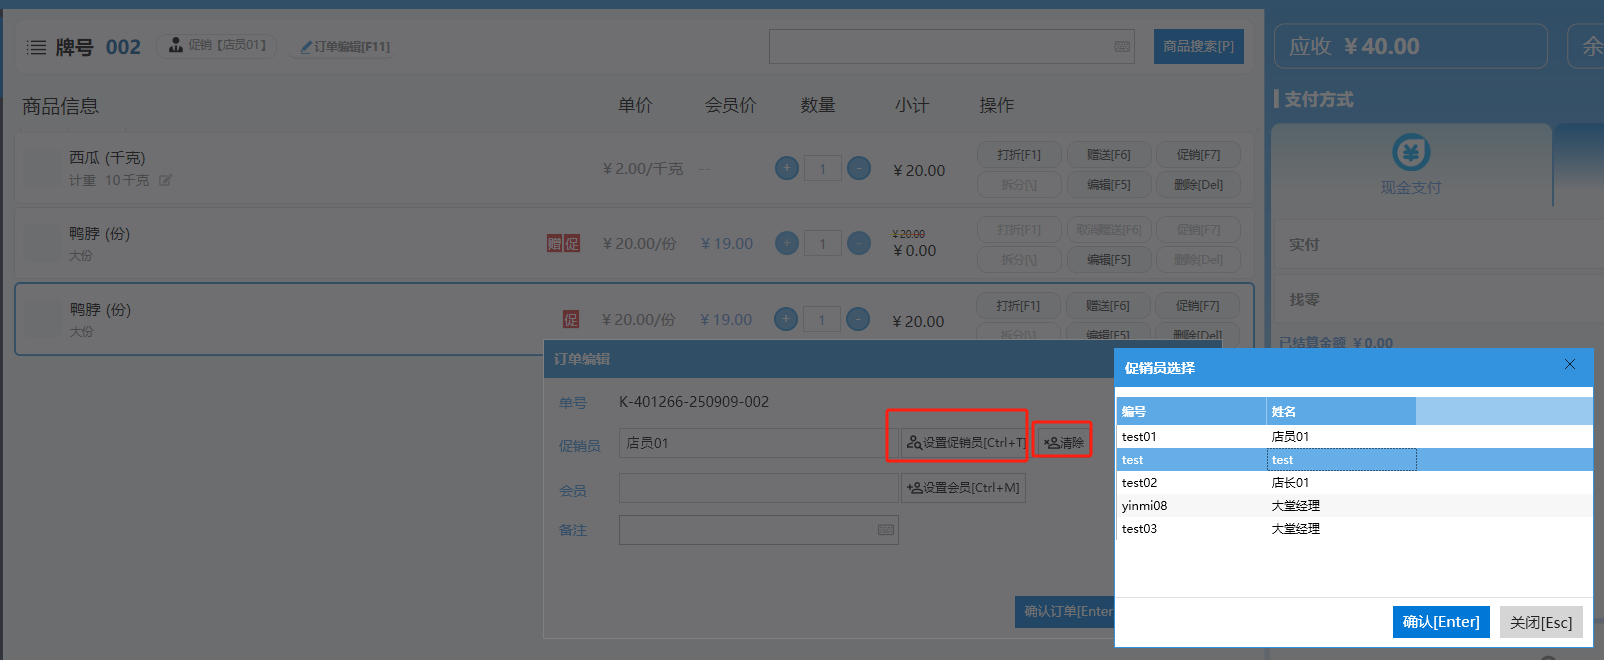1604x660 pixels.
Task: Close the 促销员选择 dialog with X
Action: click(1570, 365)
